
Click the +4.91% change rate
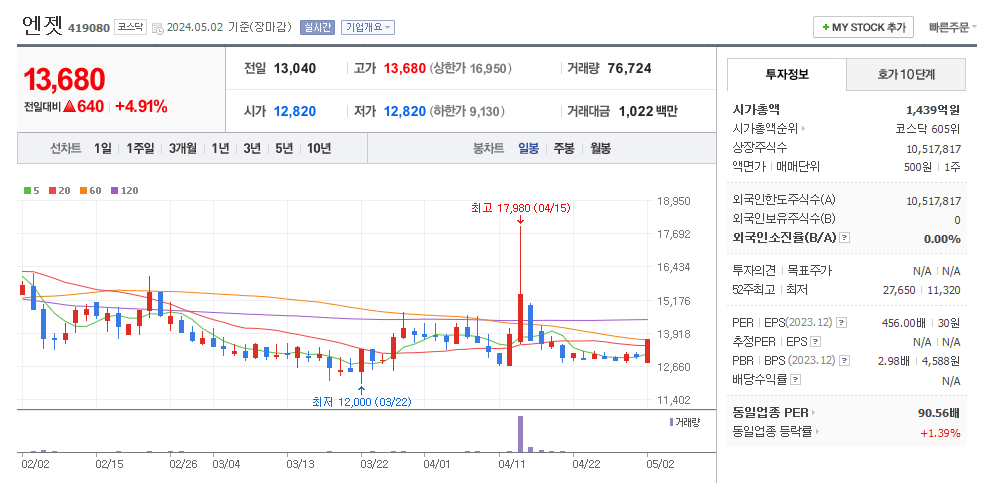[x=141, y=107]
